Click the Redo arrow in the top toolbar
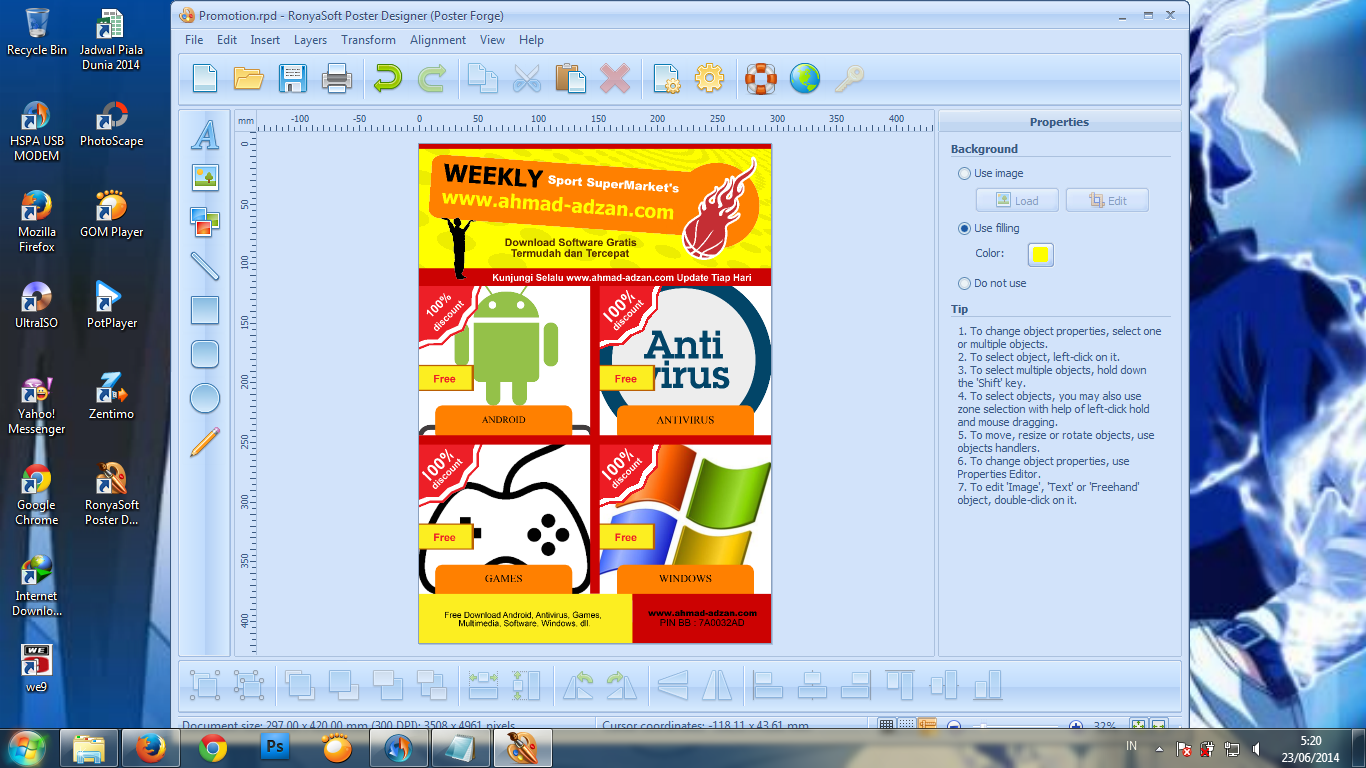The height and width of the screenshot is (768, 1366). coord(431,78)
